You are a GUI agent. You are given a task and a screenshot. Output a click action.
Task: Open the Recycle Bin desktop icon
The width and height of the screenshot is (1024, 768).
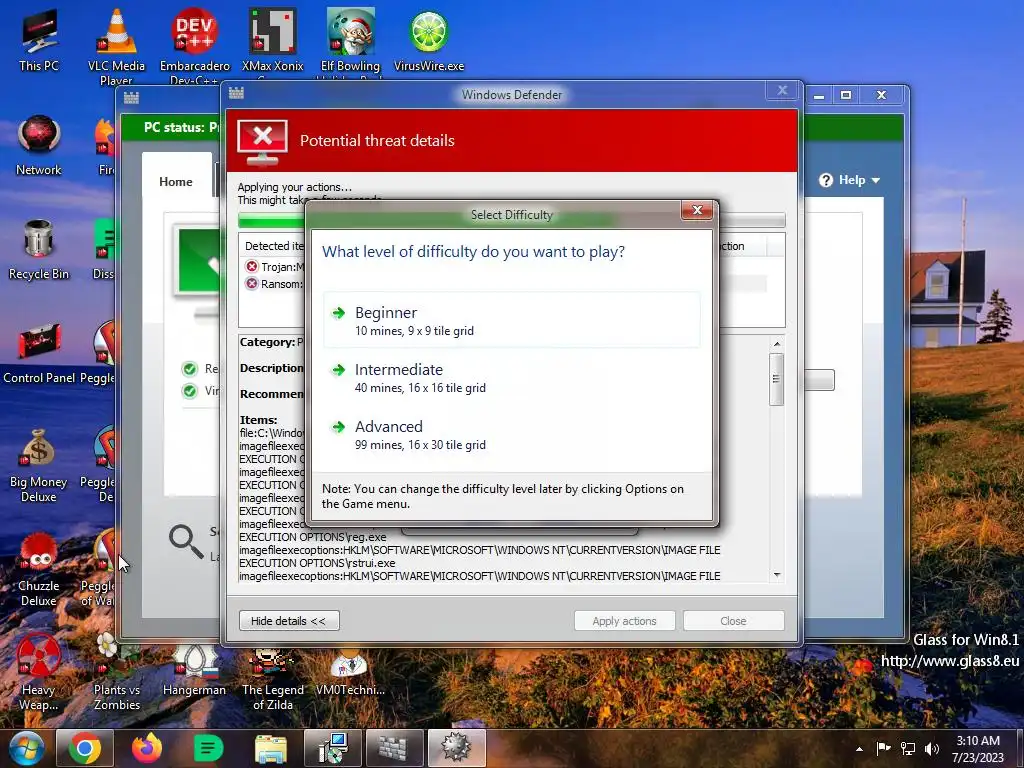point(39,249)
